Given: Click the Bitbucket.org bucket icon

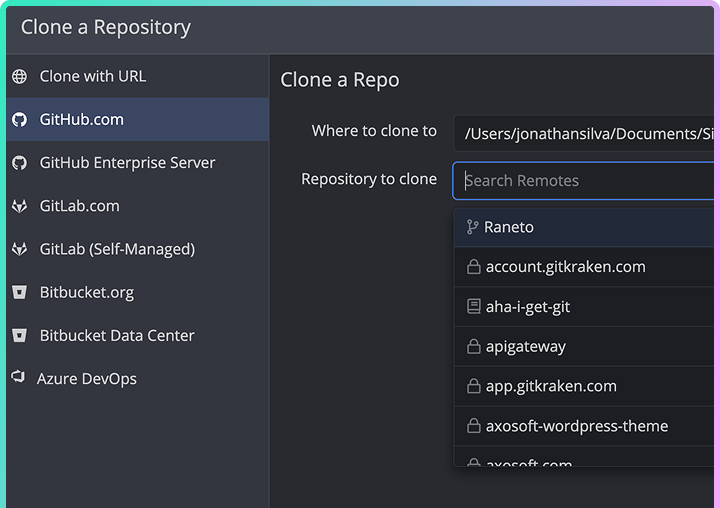Looking at the screenshot, I should (19, 292).
